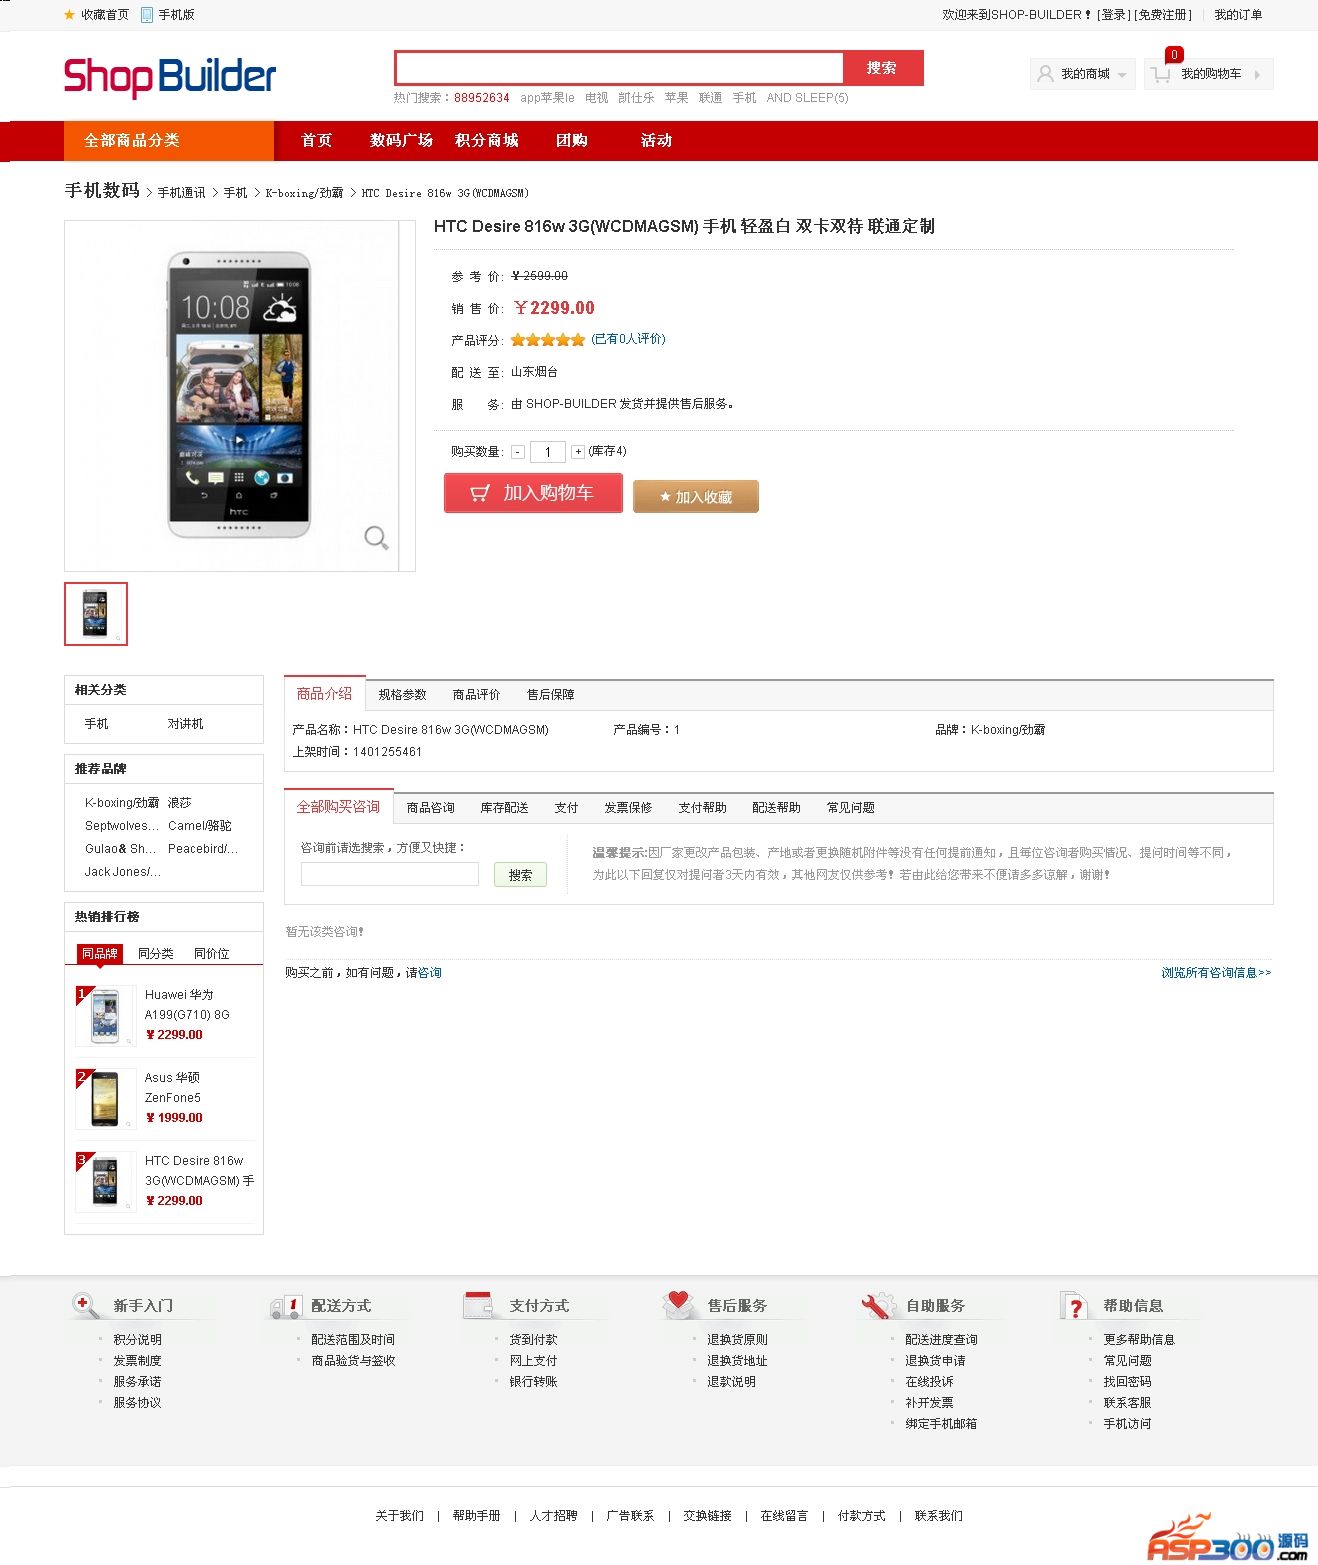Click the favorite star icon beside 收藏首页
This screenshot has width=1318, height=1565.
[x=69, y=15]
